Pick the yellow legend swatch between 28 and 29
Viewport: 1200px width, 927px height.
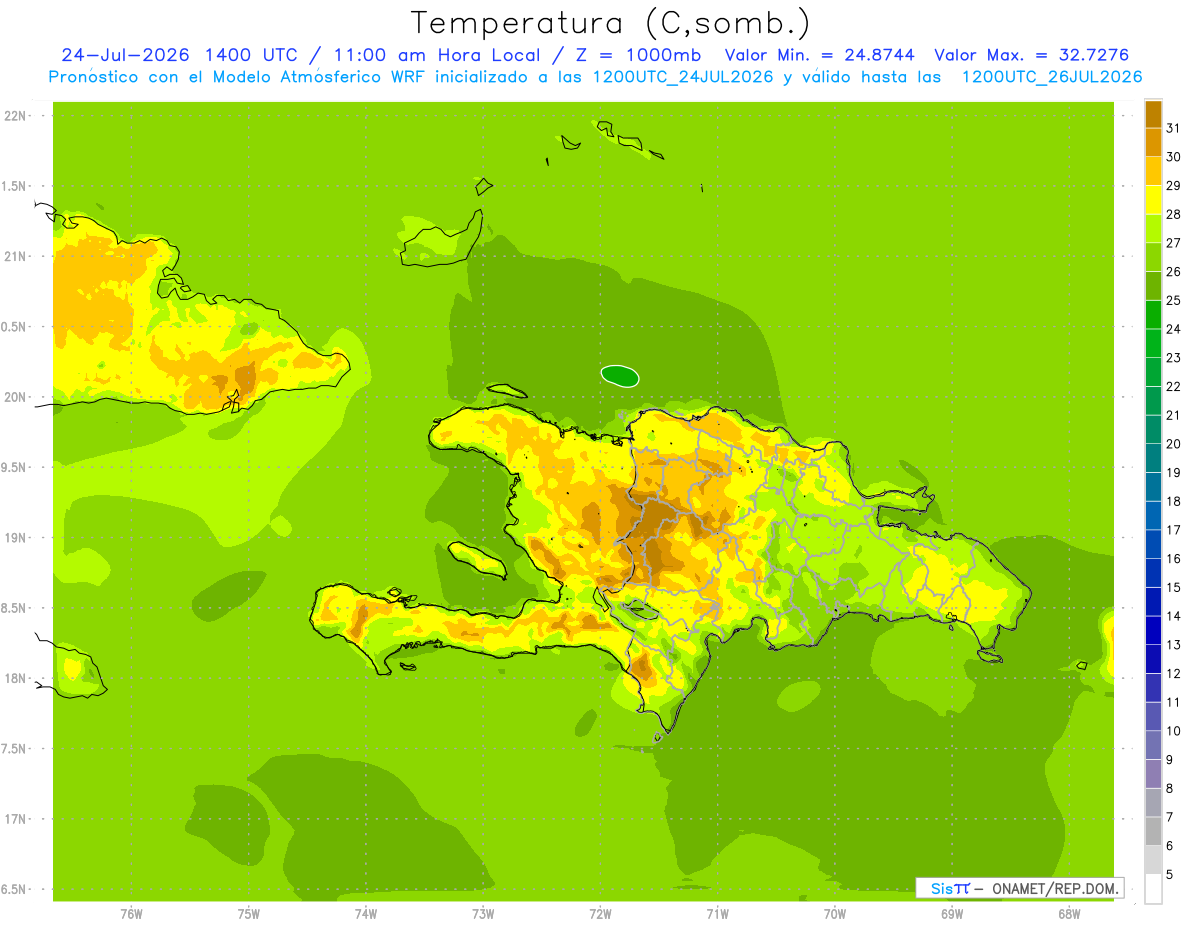1153,200
